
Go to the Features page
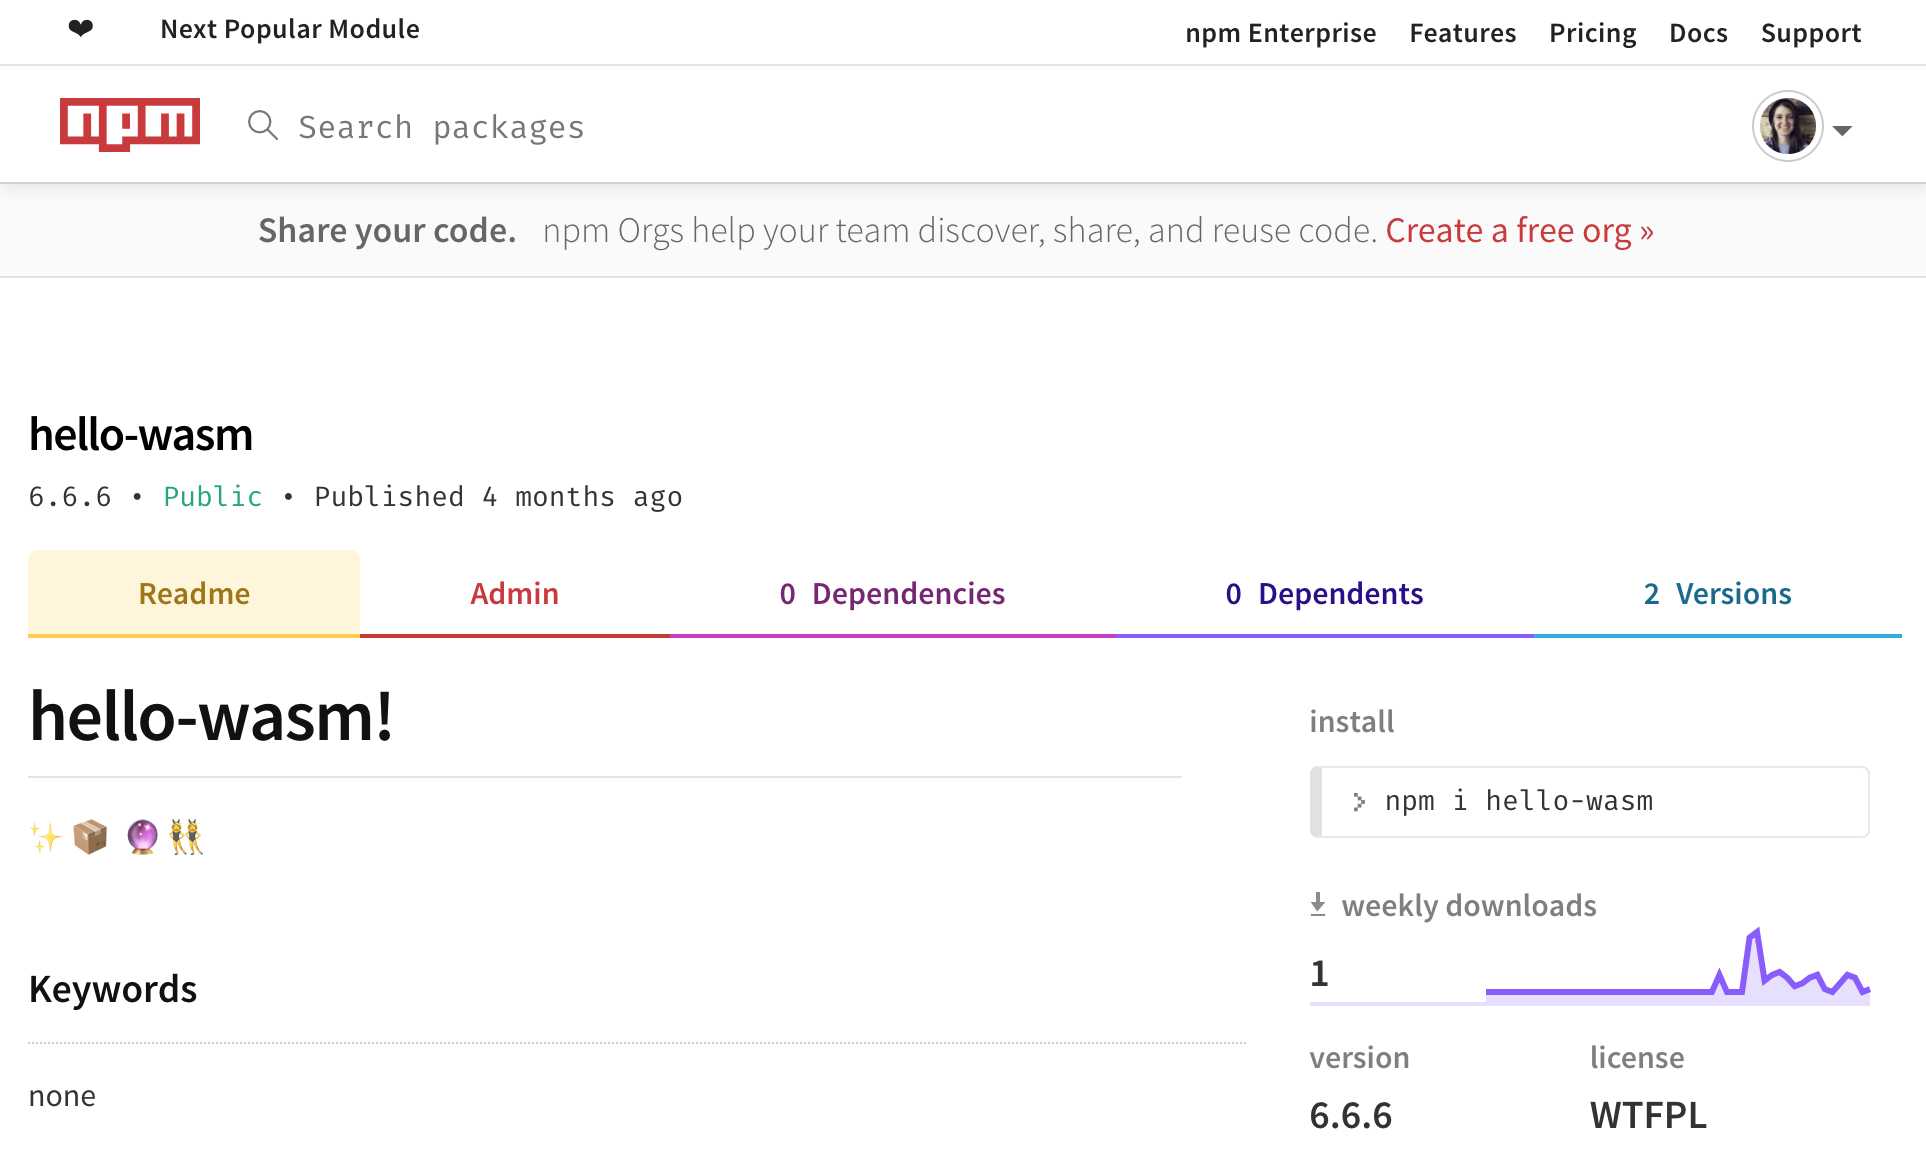[1463, 33]
